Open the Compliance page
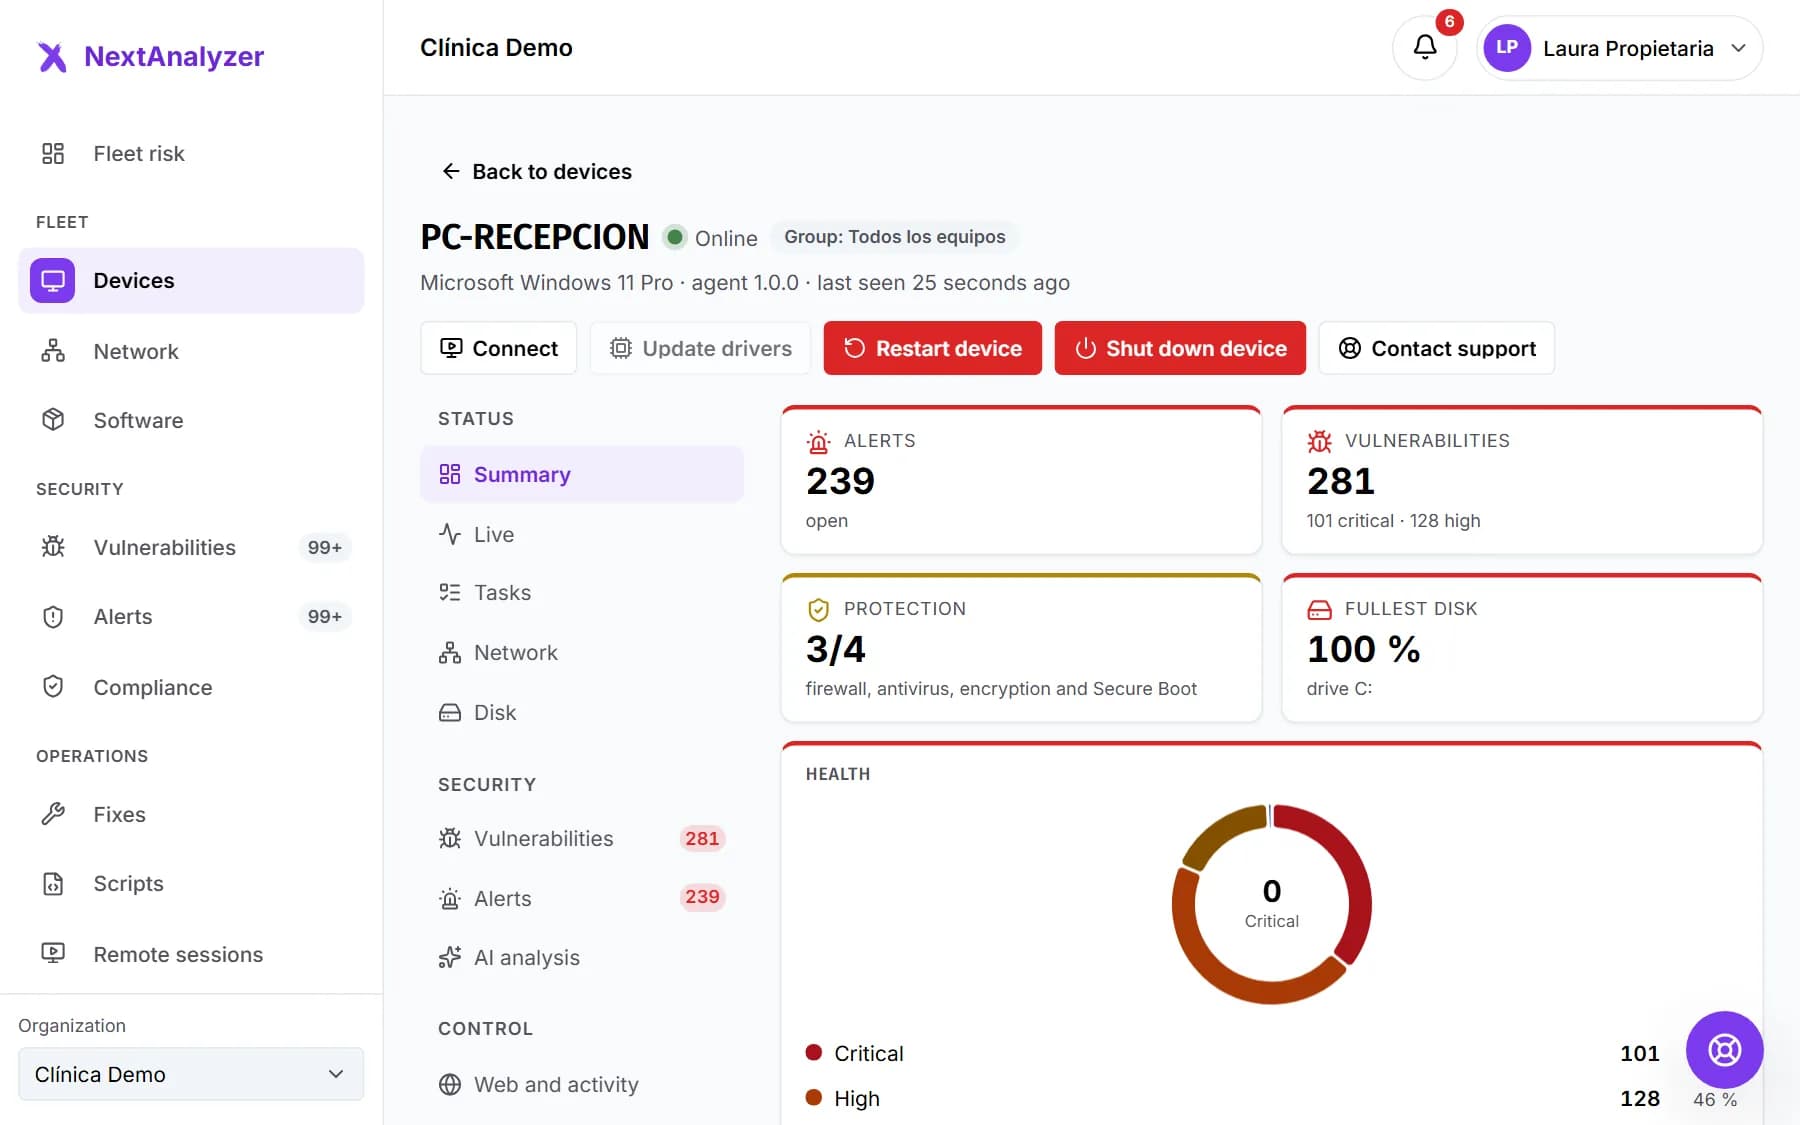 click(191, 687)
